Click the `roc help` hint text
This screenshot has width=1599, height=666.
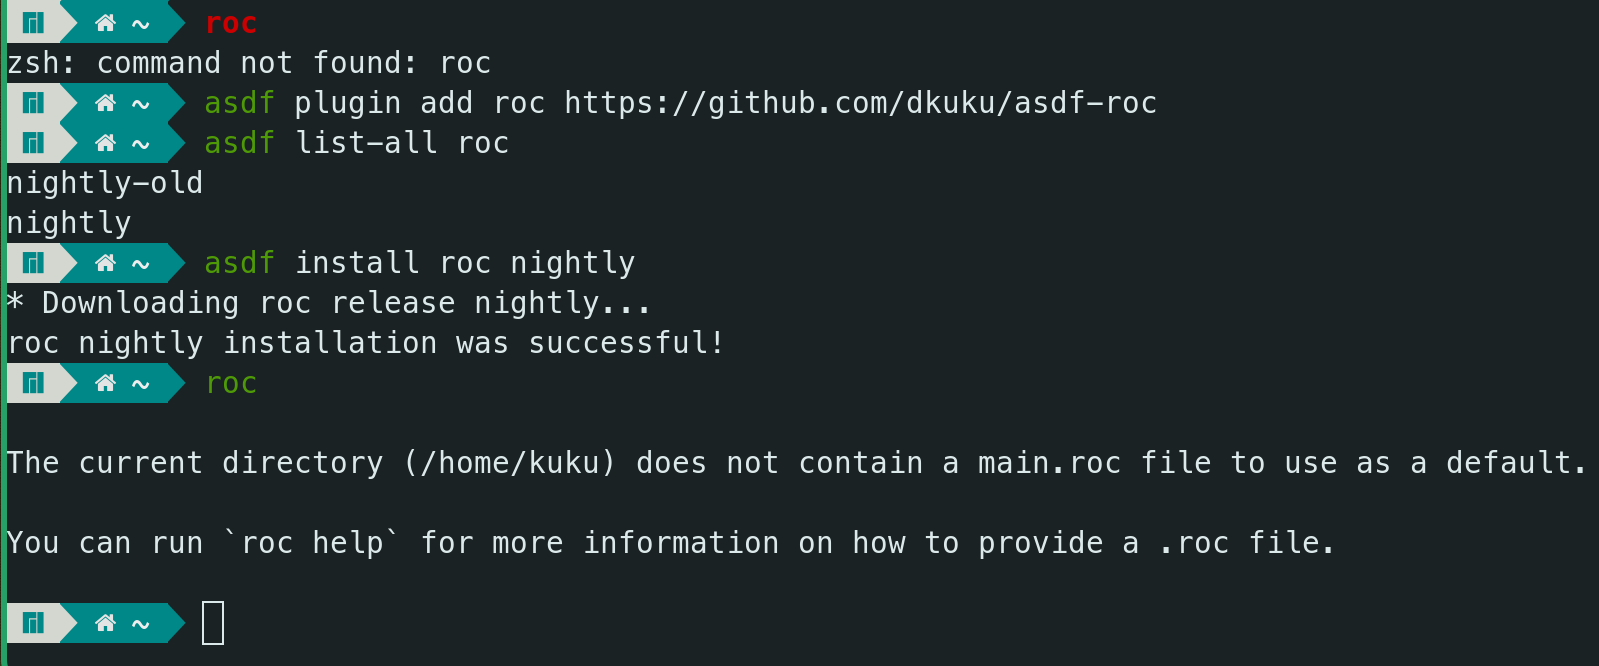point(312,543)
